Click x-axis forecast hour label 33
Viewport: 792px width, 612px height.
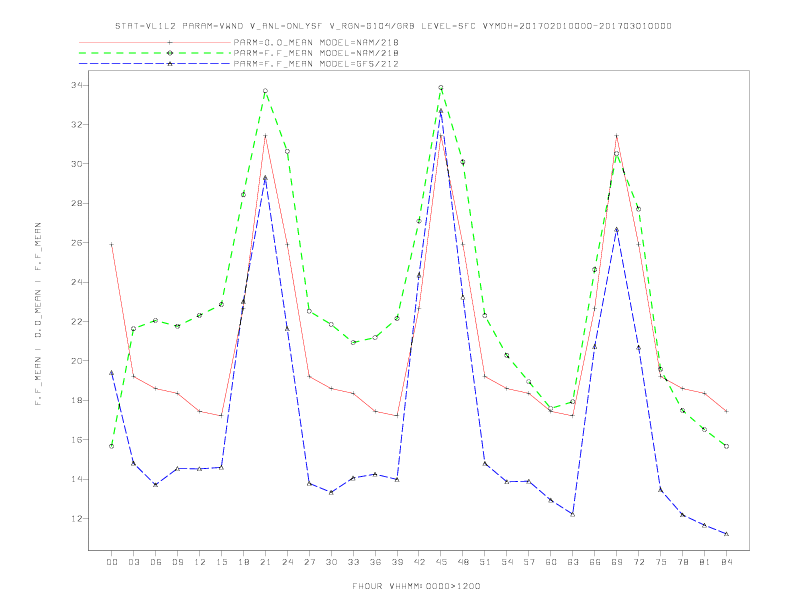(353, 562)
